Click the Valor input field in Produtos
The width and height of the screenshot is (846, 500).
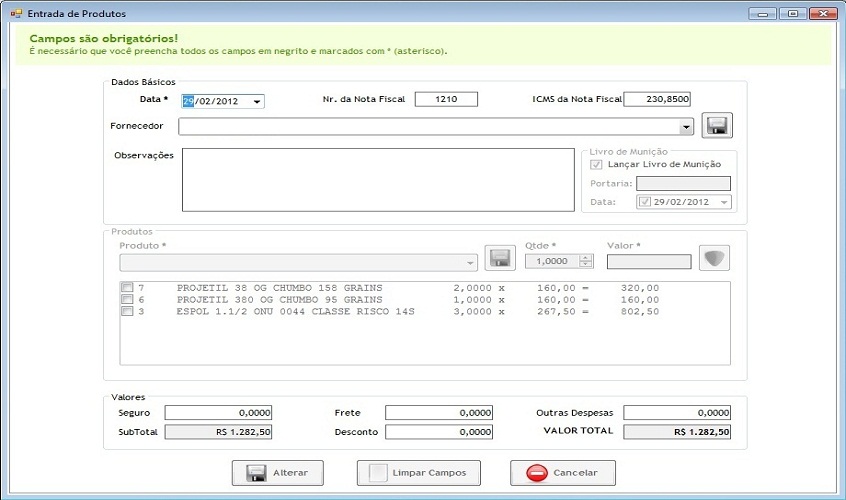[x=649, y=262]
